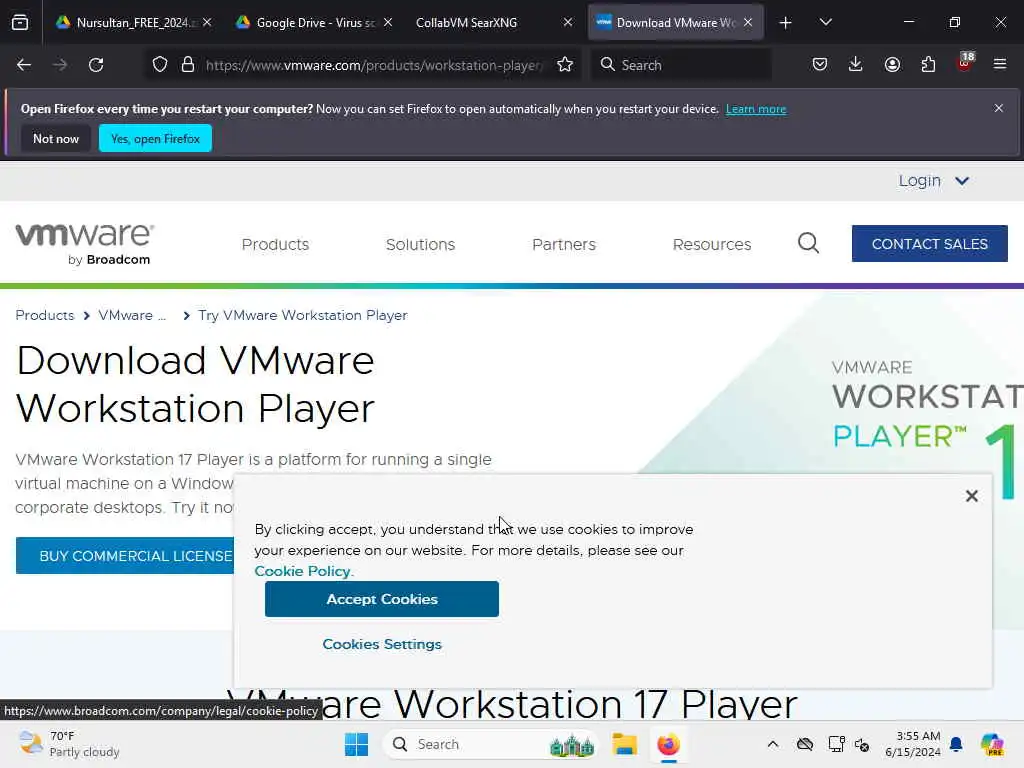1024x768 pixels.
Task: Close the cookie consent dialog
Action: (x=972, y=496)
